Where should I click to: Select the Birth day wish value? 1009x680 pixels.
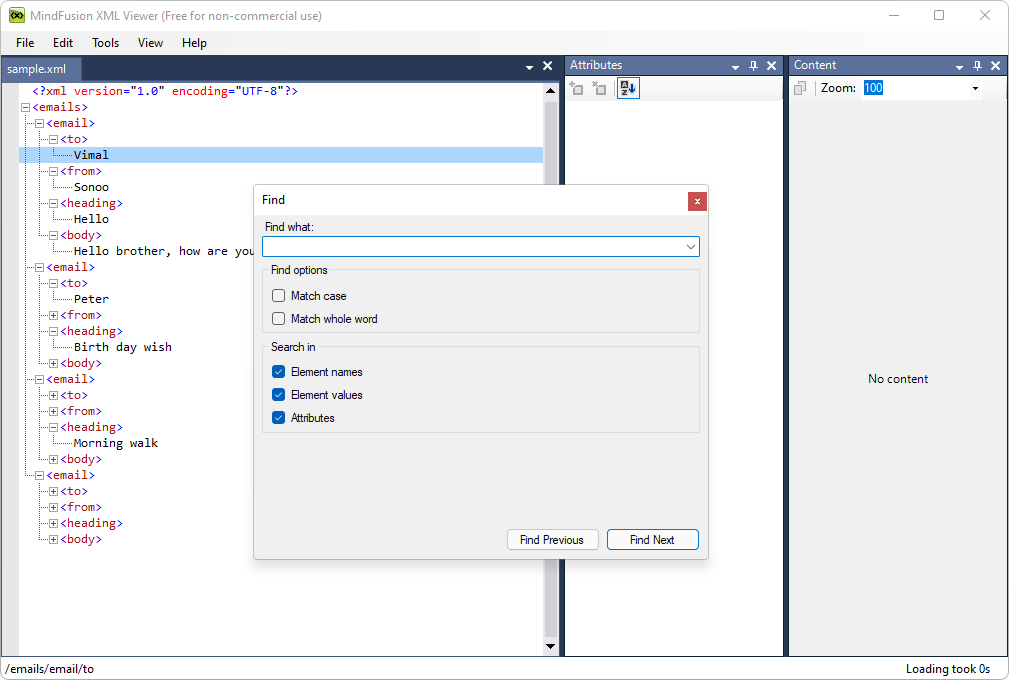point(123,347)
